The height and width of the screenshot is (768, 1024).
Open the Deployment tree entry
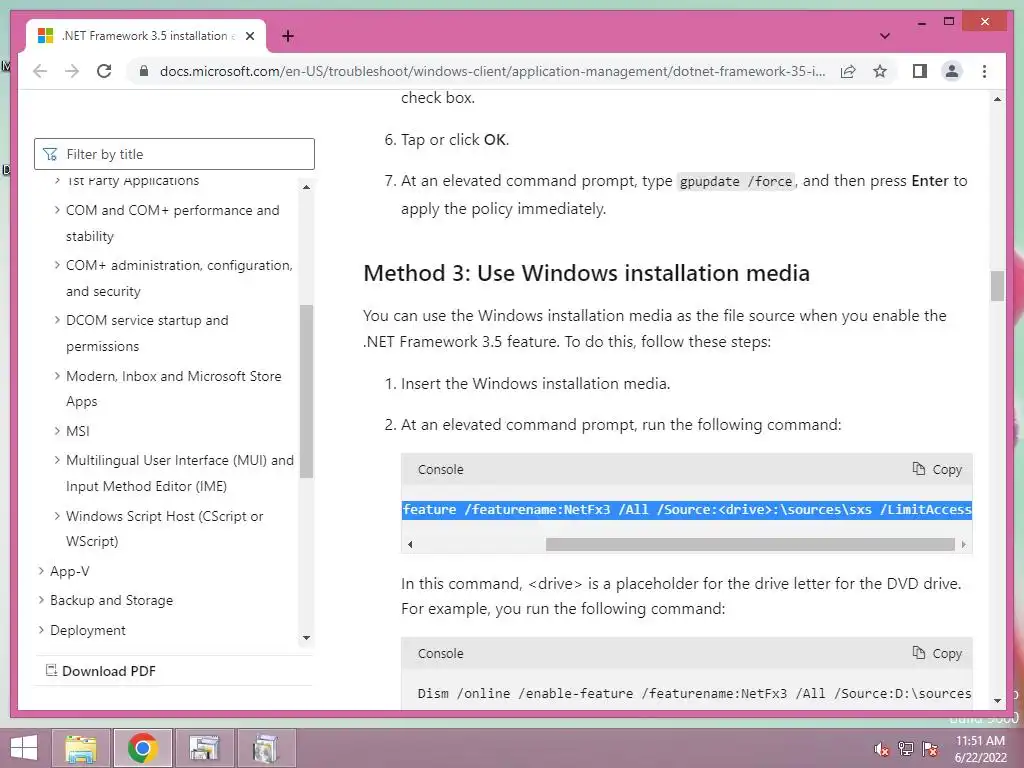click(x=88, y=630)
